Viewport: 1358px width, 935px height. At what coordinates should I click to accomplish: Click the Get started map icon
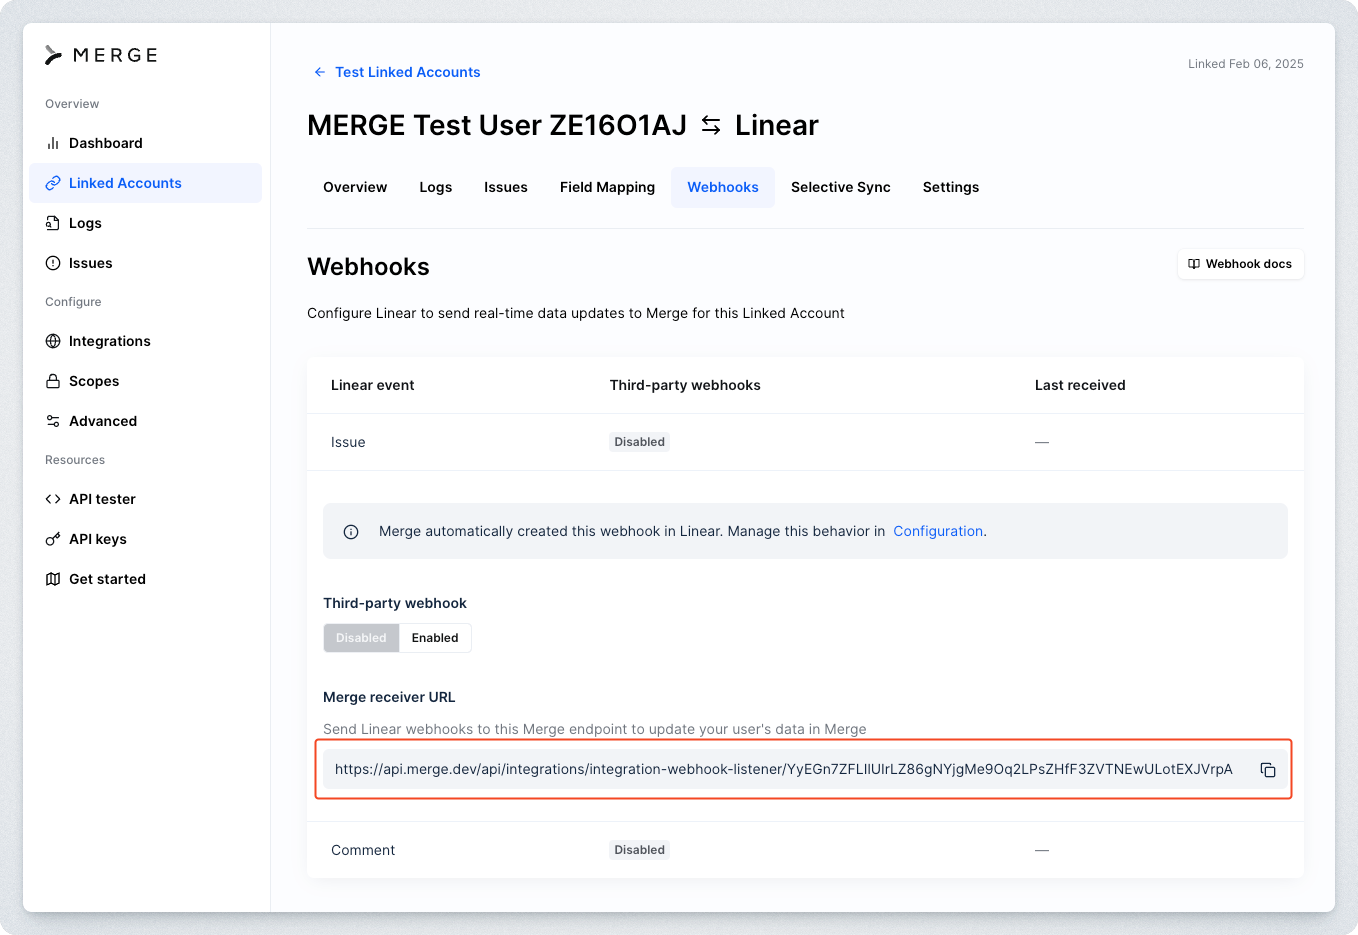(53, 579)
